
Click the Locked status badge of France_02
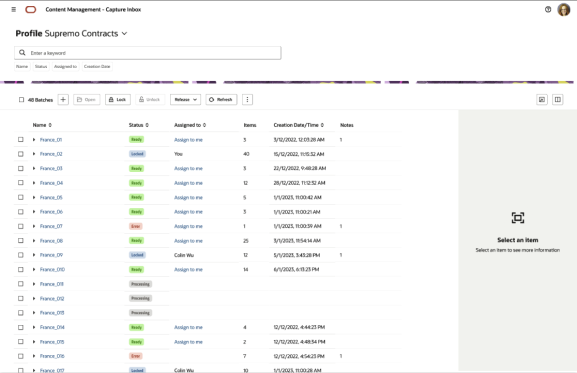[137, 154]
